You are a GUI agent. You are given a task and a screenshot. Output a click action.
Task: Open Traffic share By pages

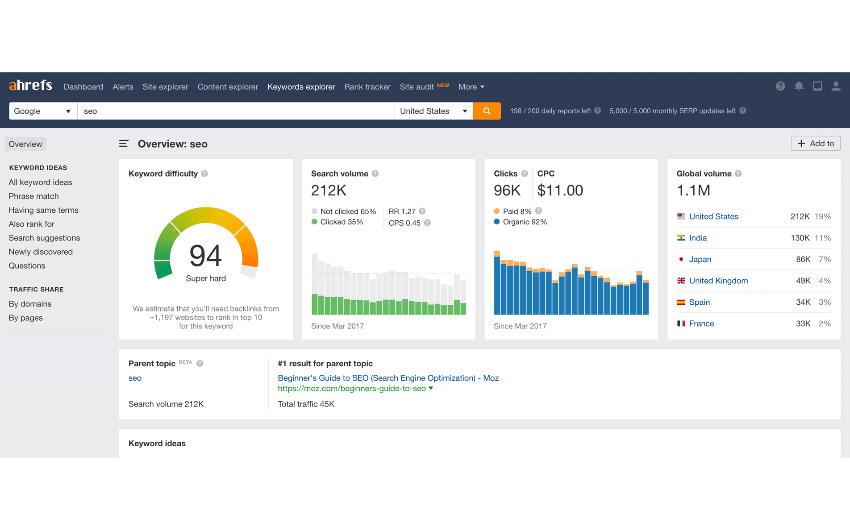[25, 318]
